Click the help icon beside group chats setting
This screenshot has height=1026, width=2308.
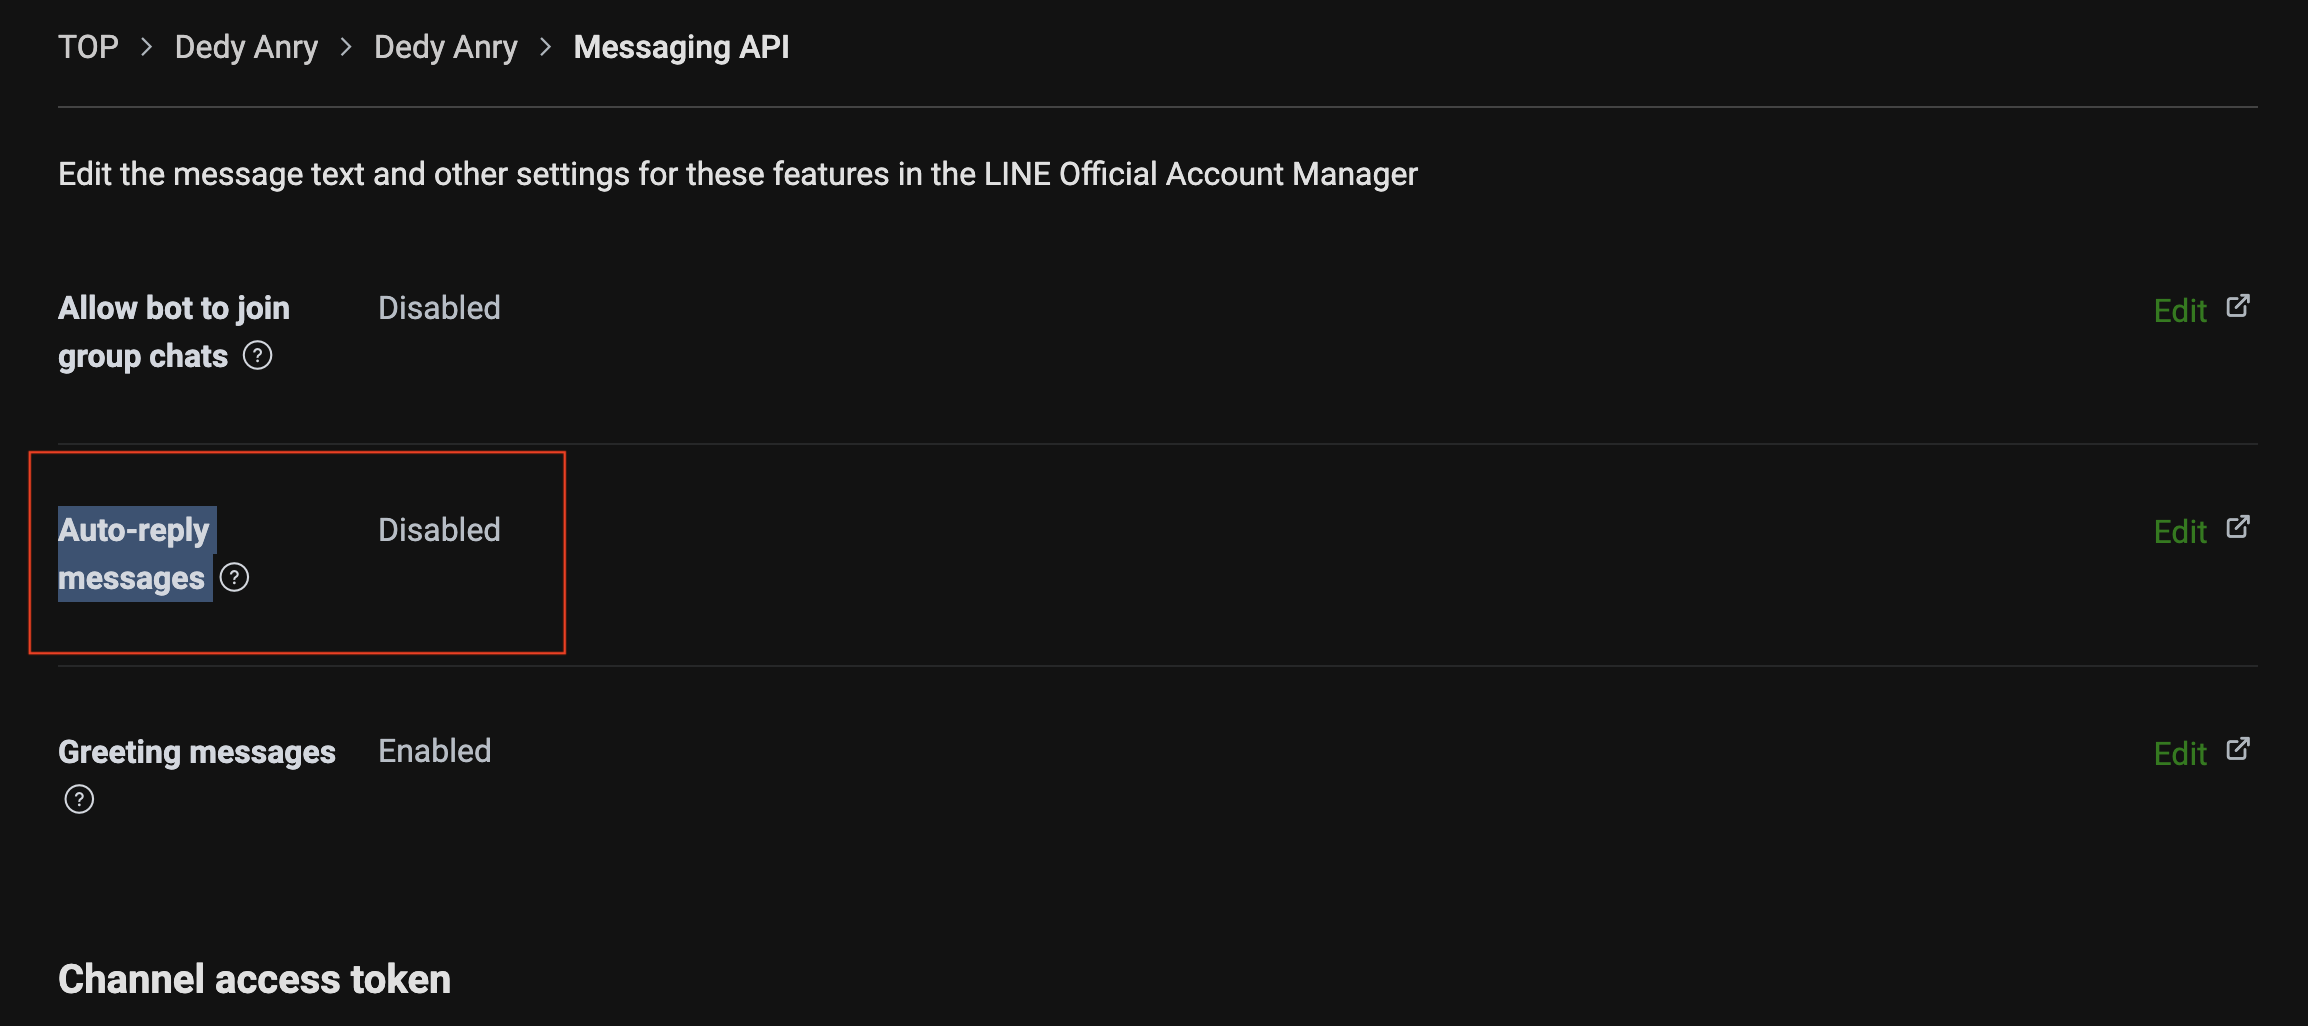(x=257, y=356)
